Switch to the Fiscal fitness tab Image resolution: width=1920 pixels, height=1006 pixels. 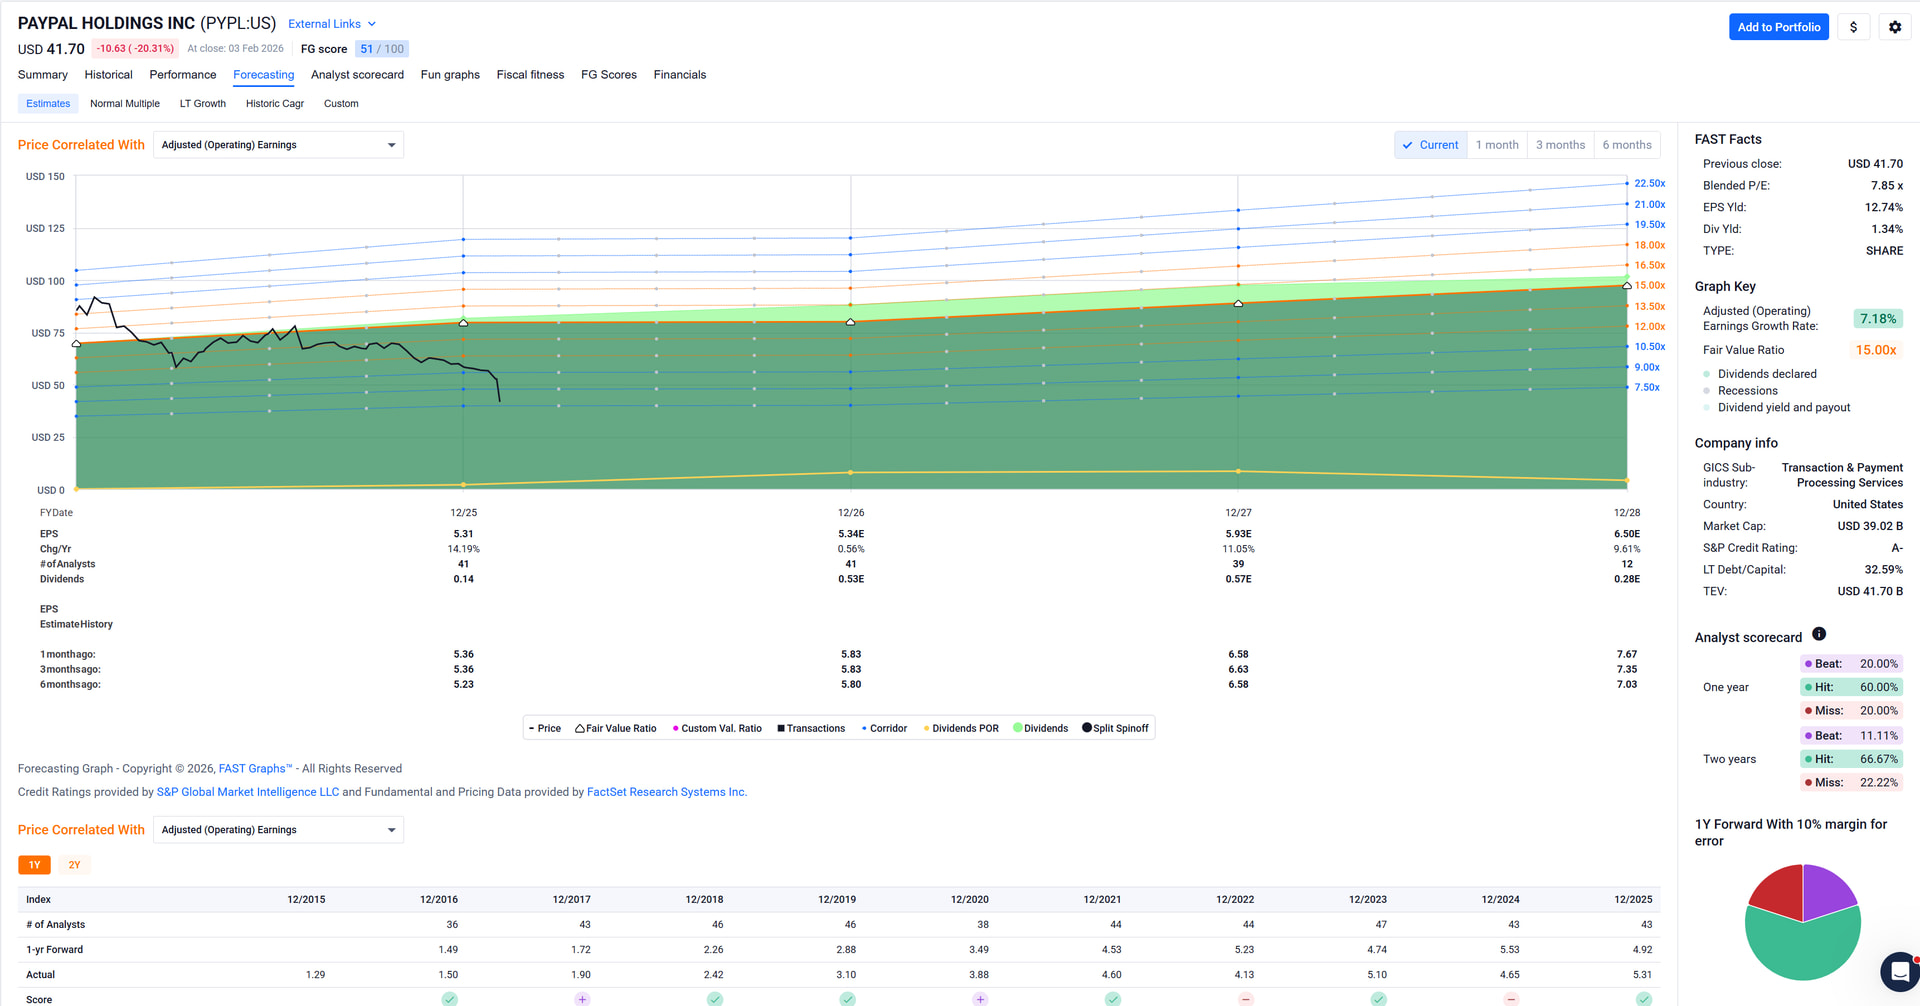click(530, 75)
